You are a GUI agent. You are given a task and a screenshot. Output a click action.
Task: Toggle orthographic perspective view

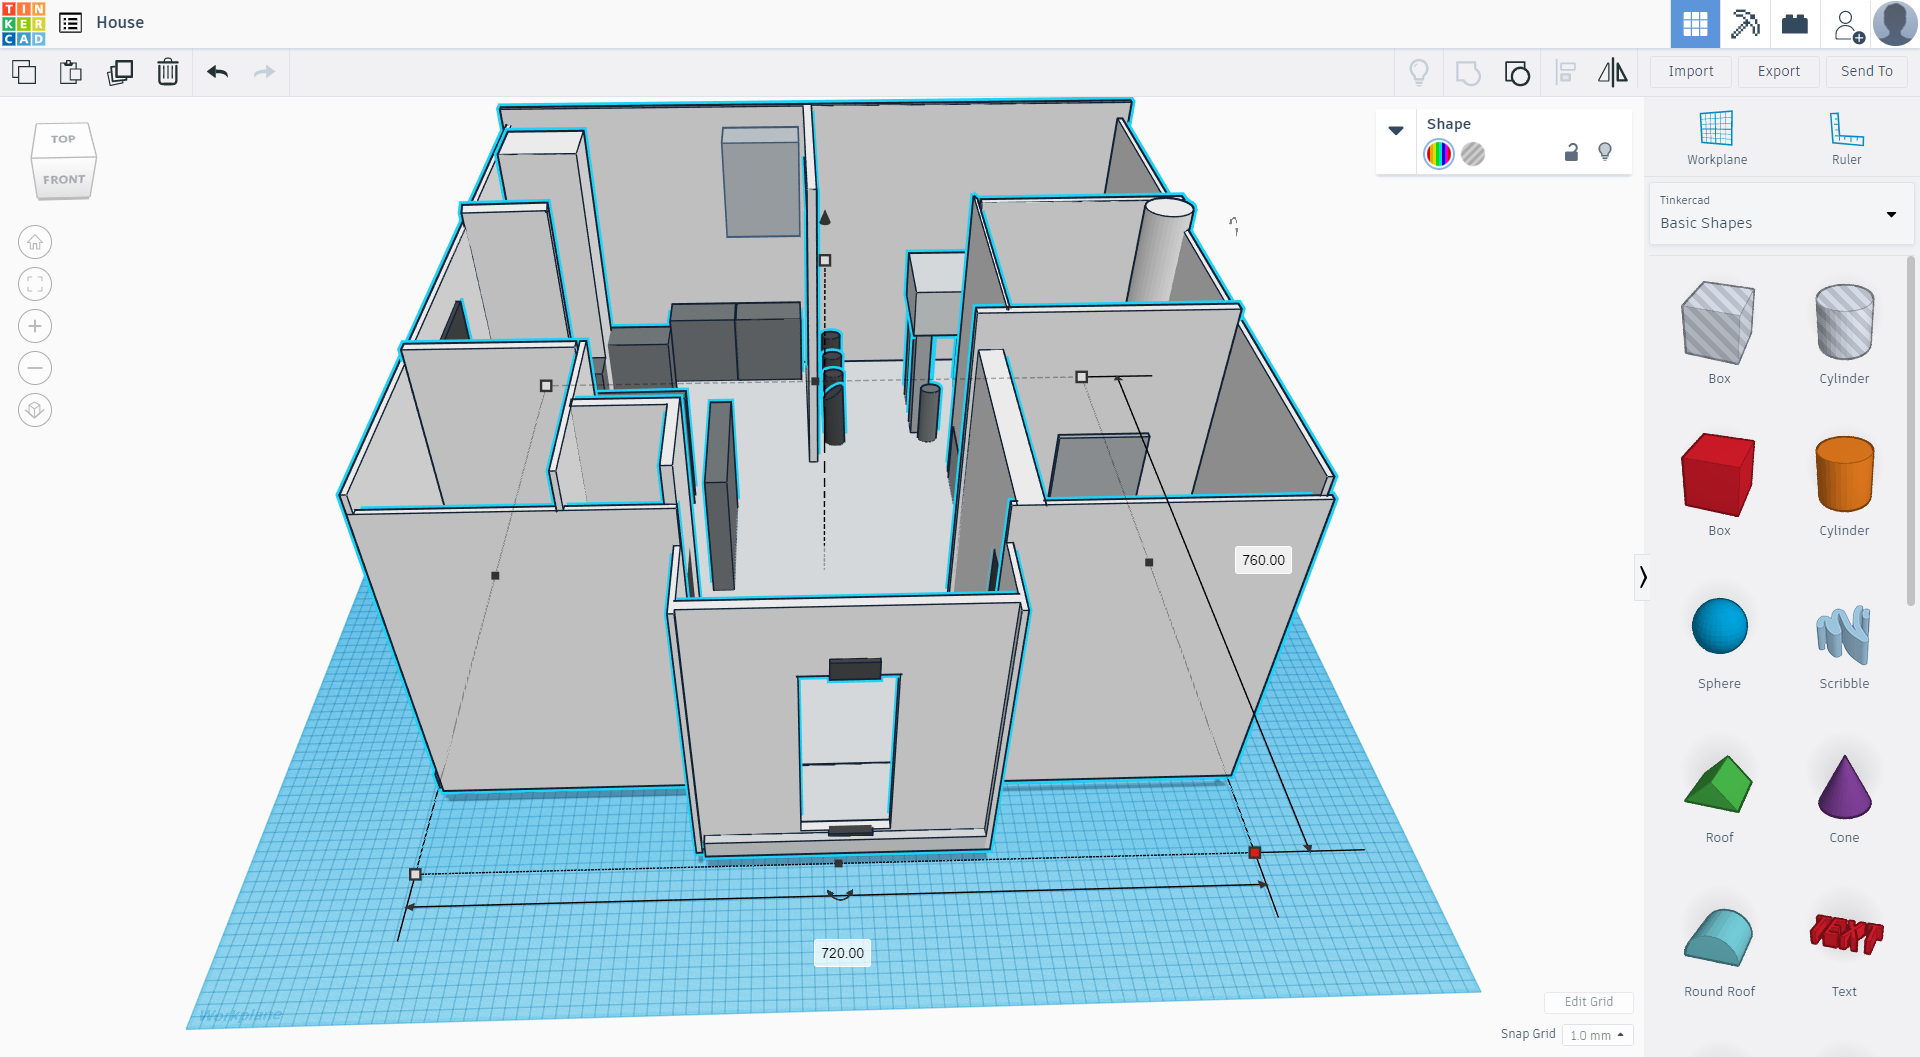coord(35,410)
